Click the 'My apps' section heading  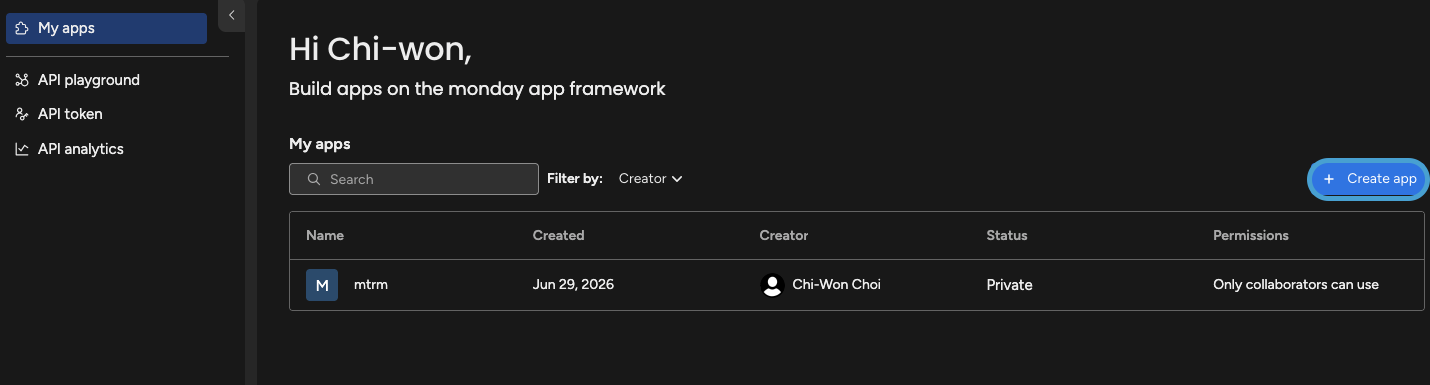[320, 144]
